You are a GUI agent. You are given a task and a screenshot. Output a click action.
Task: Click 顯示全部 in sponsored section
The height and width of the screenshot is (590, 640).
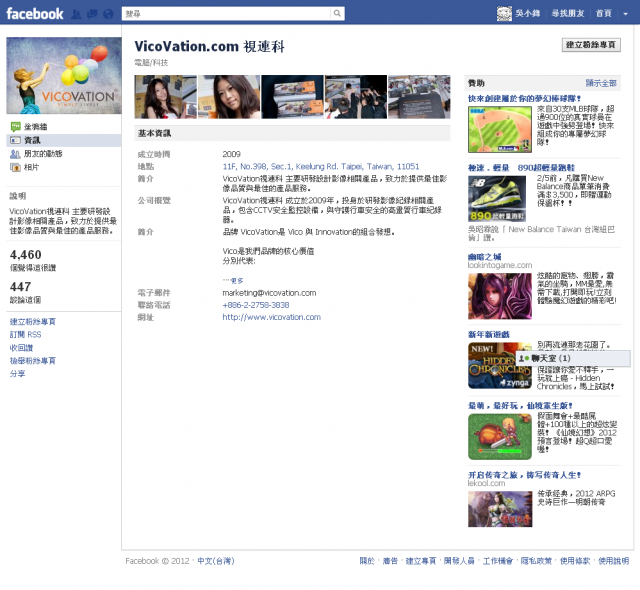click(601, 83)
